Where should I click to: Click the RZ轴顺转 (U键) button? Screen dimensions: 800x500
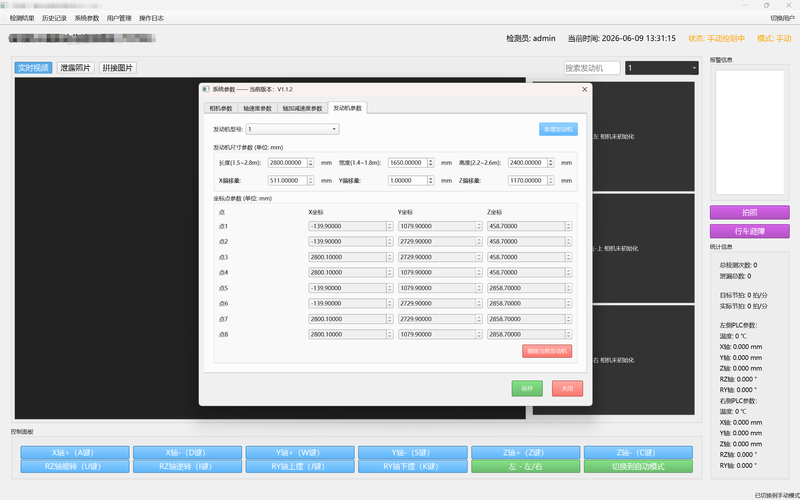pos(75,466)
